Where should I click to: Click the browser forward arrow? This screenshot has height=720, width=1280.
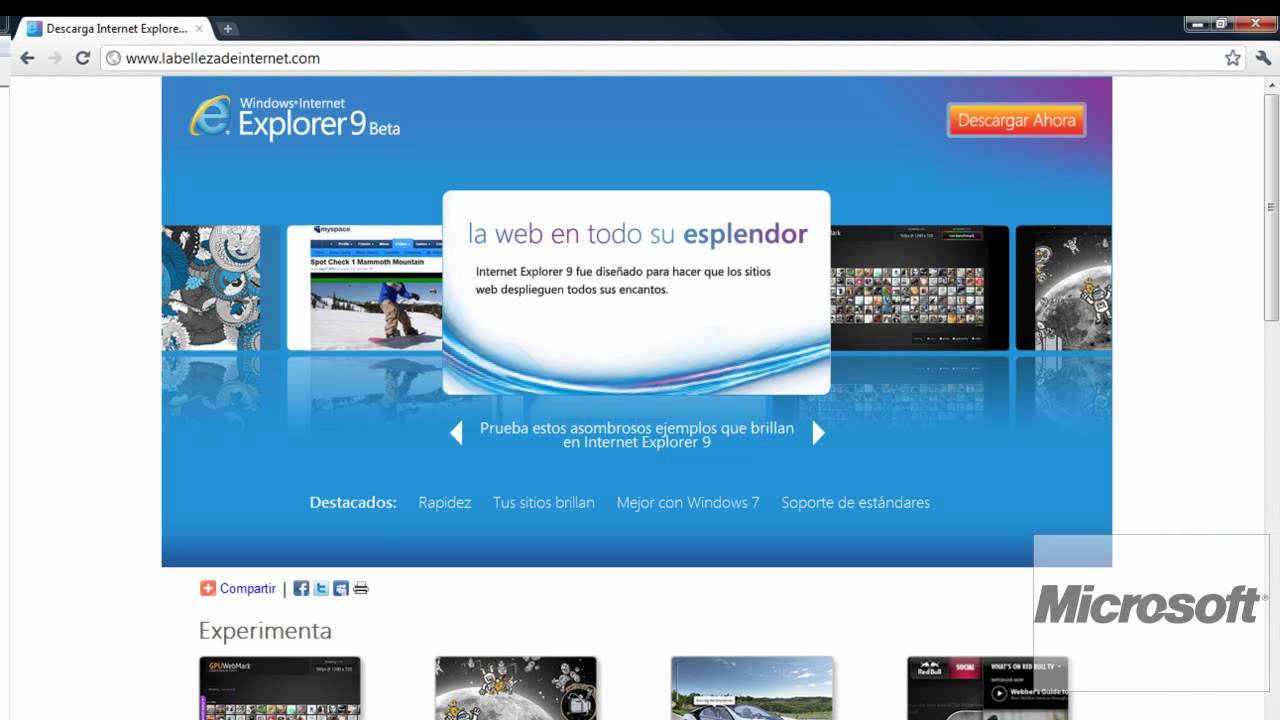(55, 58)
